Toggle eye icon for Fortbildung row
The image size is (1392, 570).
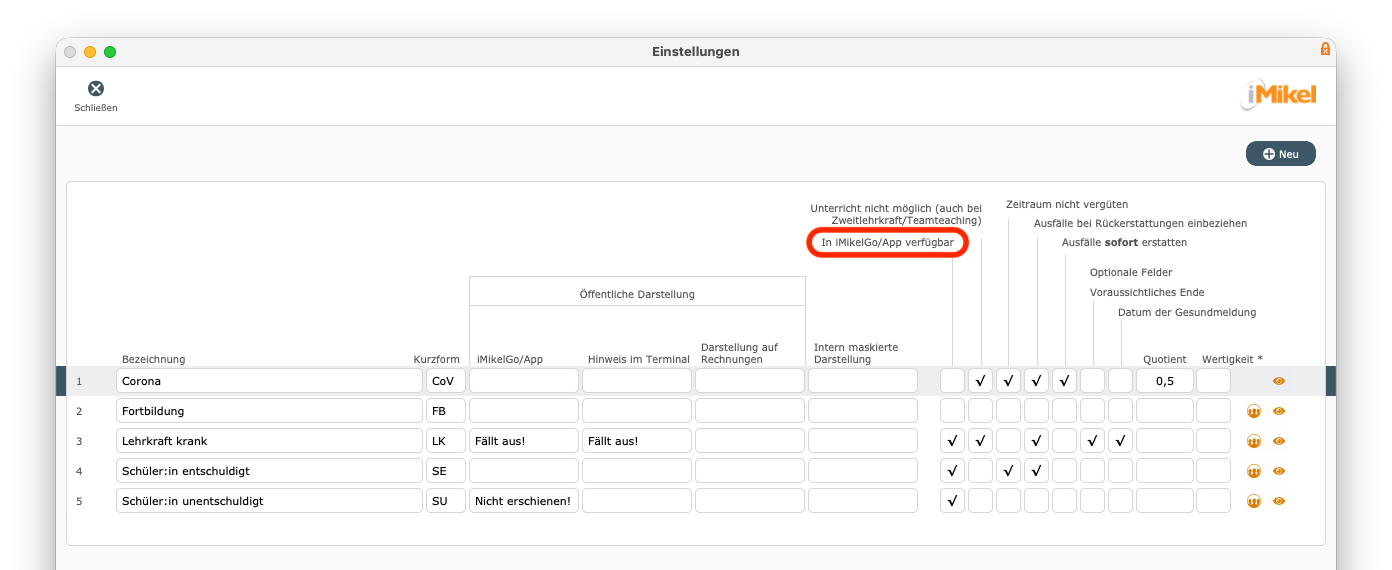pos(1279,411)
